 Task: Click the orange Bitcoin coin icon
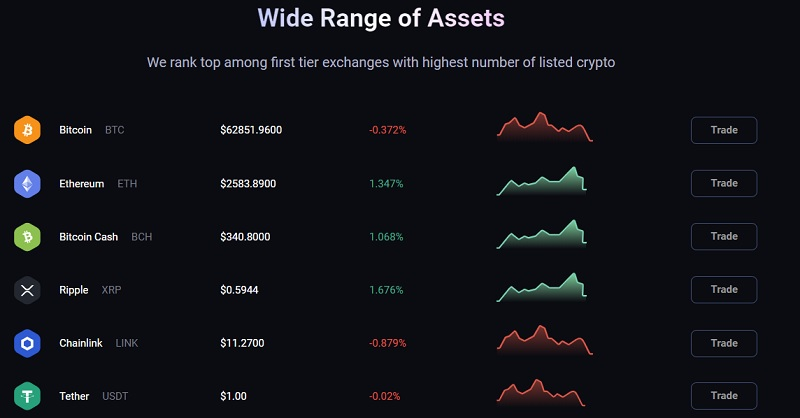(x=27, y=130)
